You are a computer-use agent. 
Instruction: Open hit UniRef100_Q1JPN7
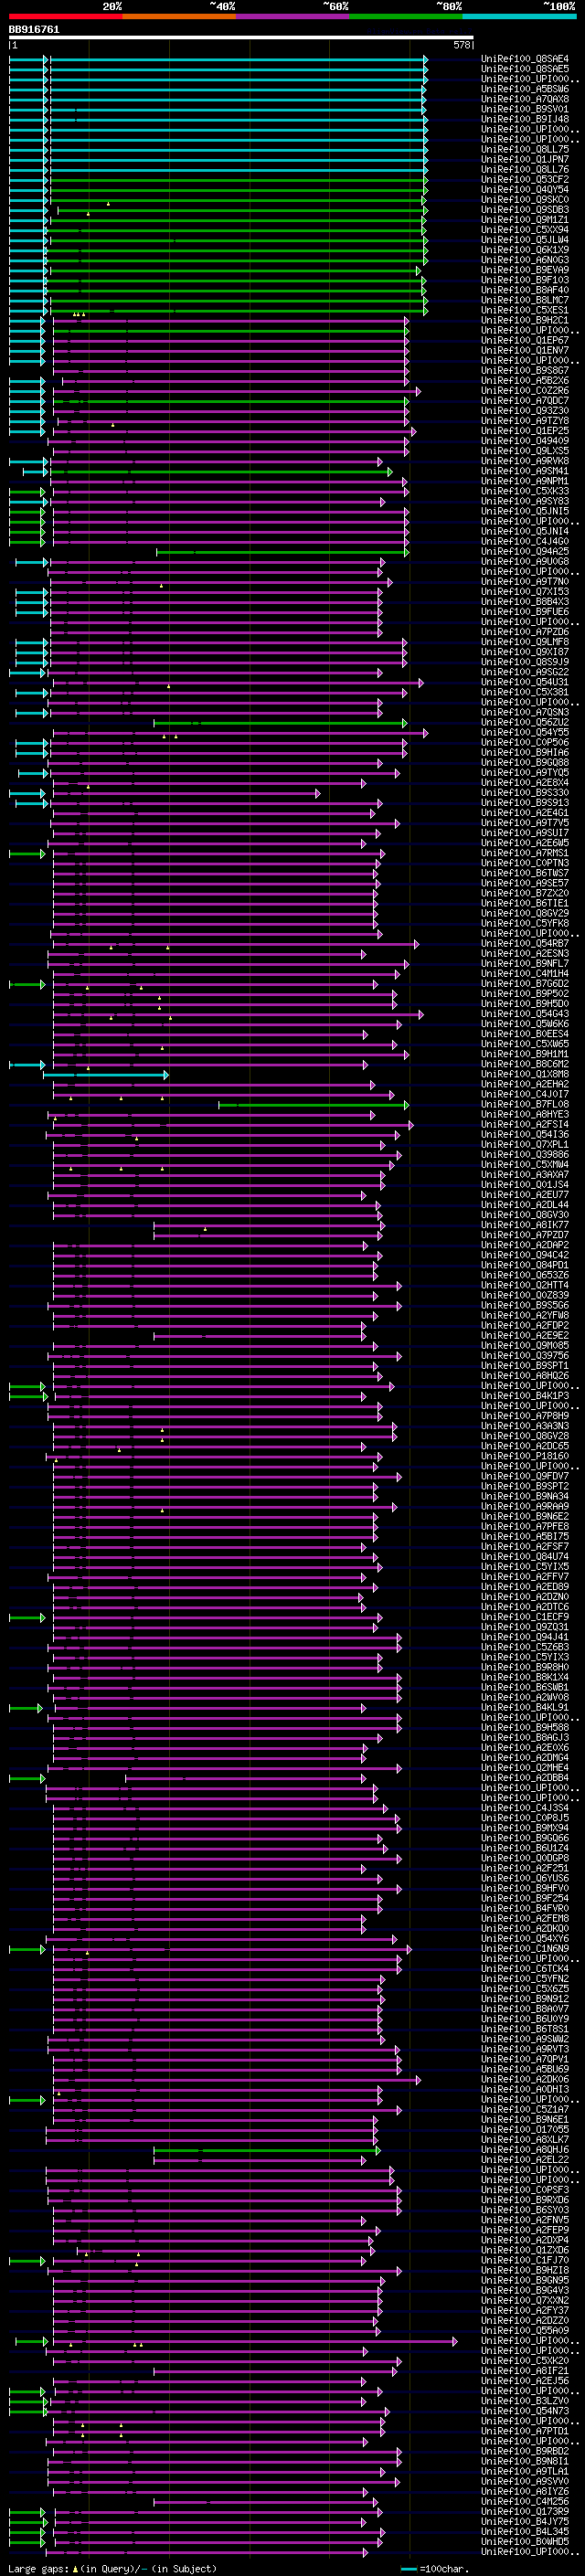pos(525,159)
